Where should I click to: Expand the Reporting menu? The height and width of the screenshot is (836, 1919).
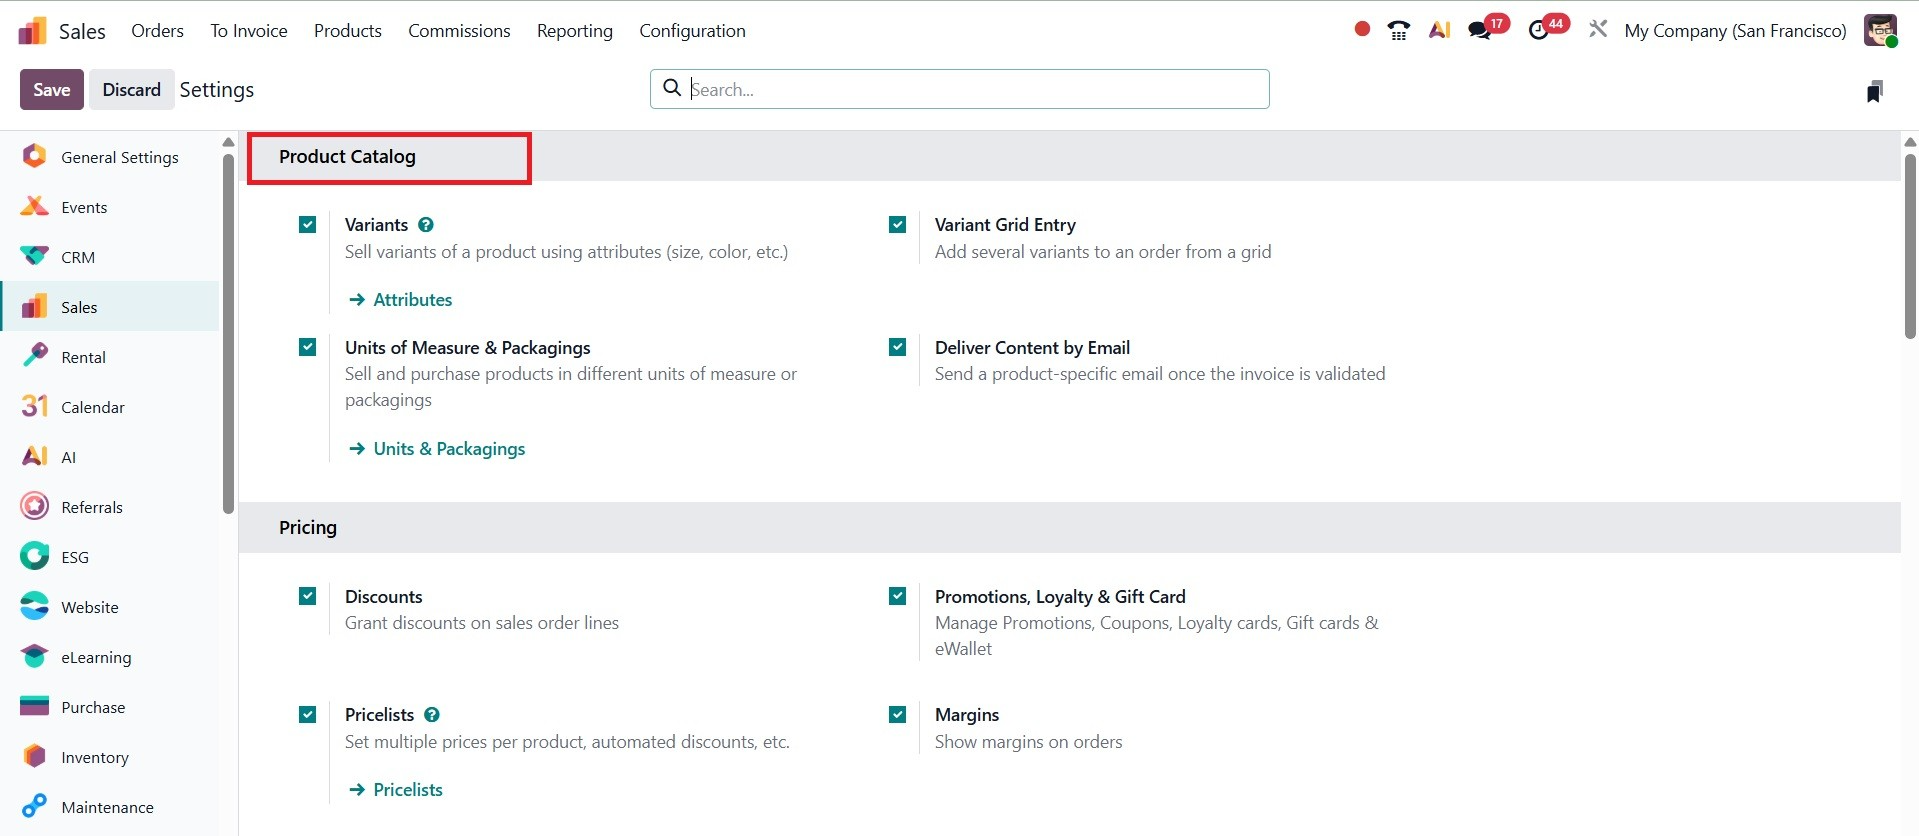coord(574,31)
